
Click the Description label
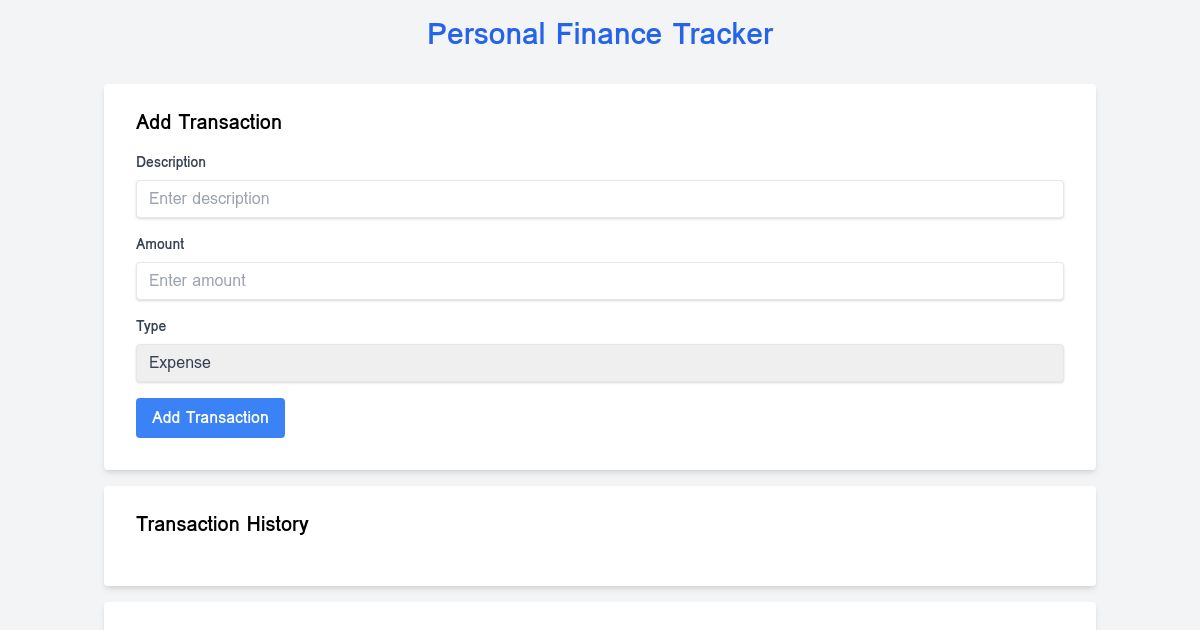[171, 162]
